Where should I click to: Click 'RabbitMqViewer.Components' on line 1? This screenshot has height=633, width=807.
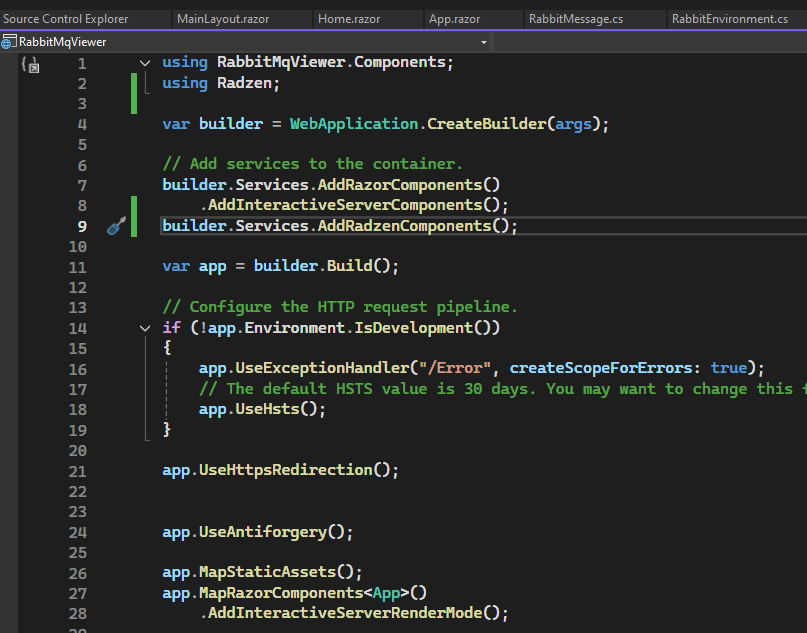[331, 62]
